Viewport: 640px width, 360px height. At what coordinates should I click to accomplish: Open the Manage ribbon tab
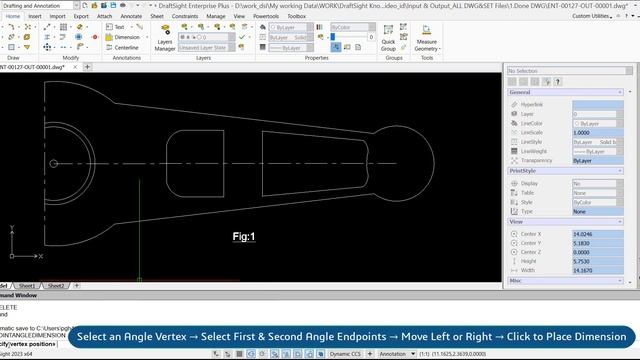[216, 16]
